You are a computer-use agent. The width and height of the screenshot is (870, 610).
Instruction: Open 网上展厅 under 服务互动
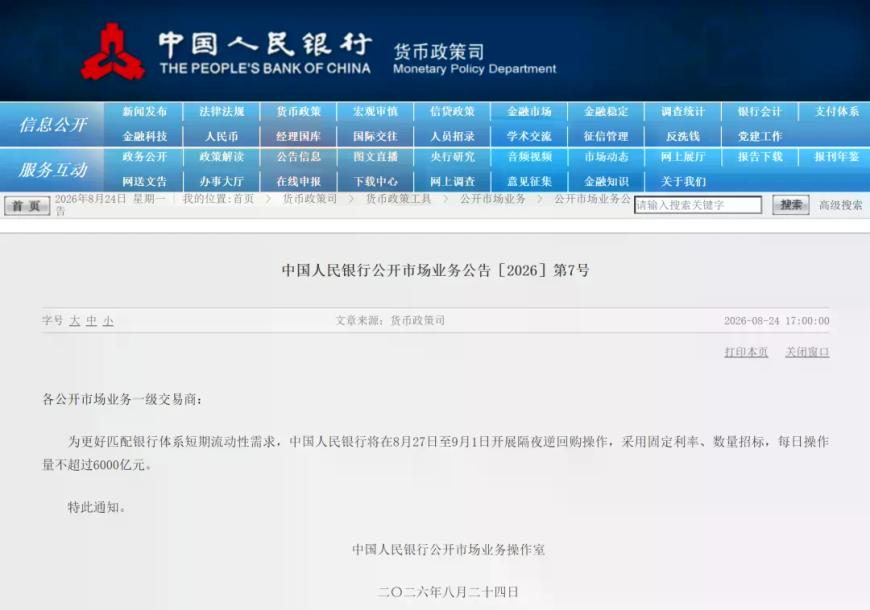pos(683,157)
